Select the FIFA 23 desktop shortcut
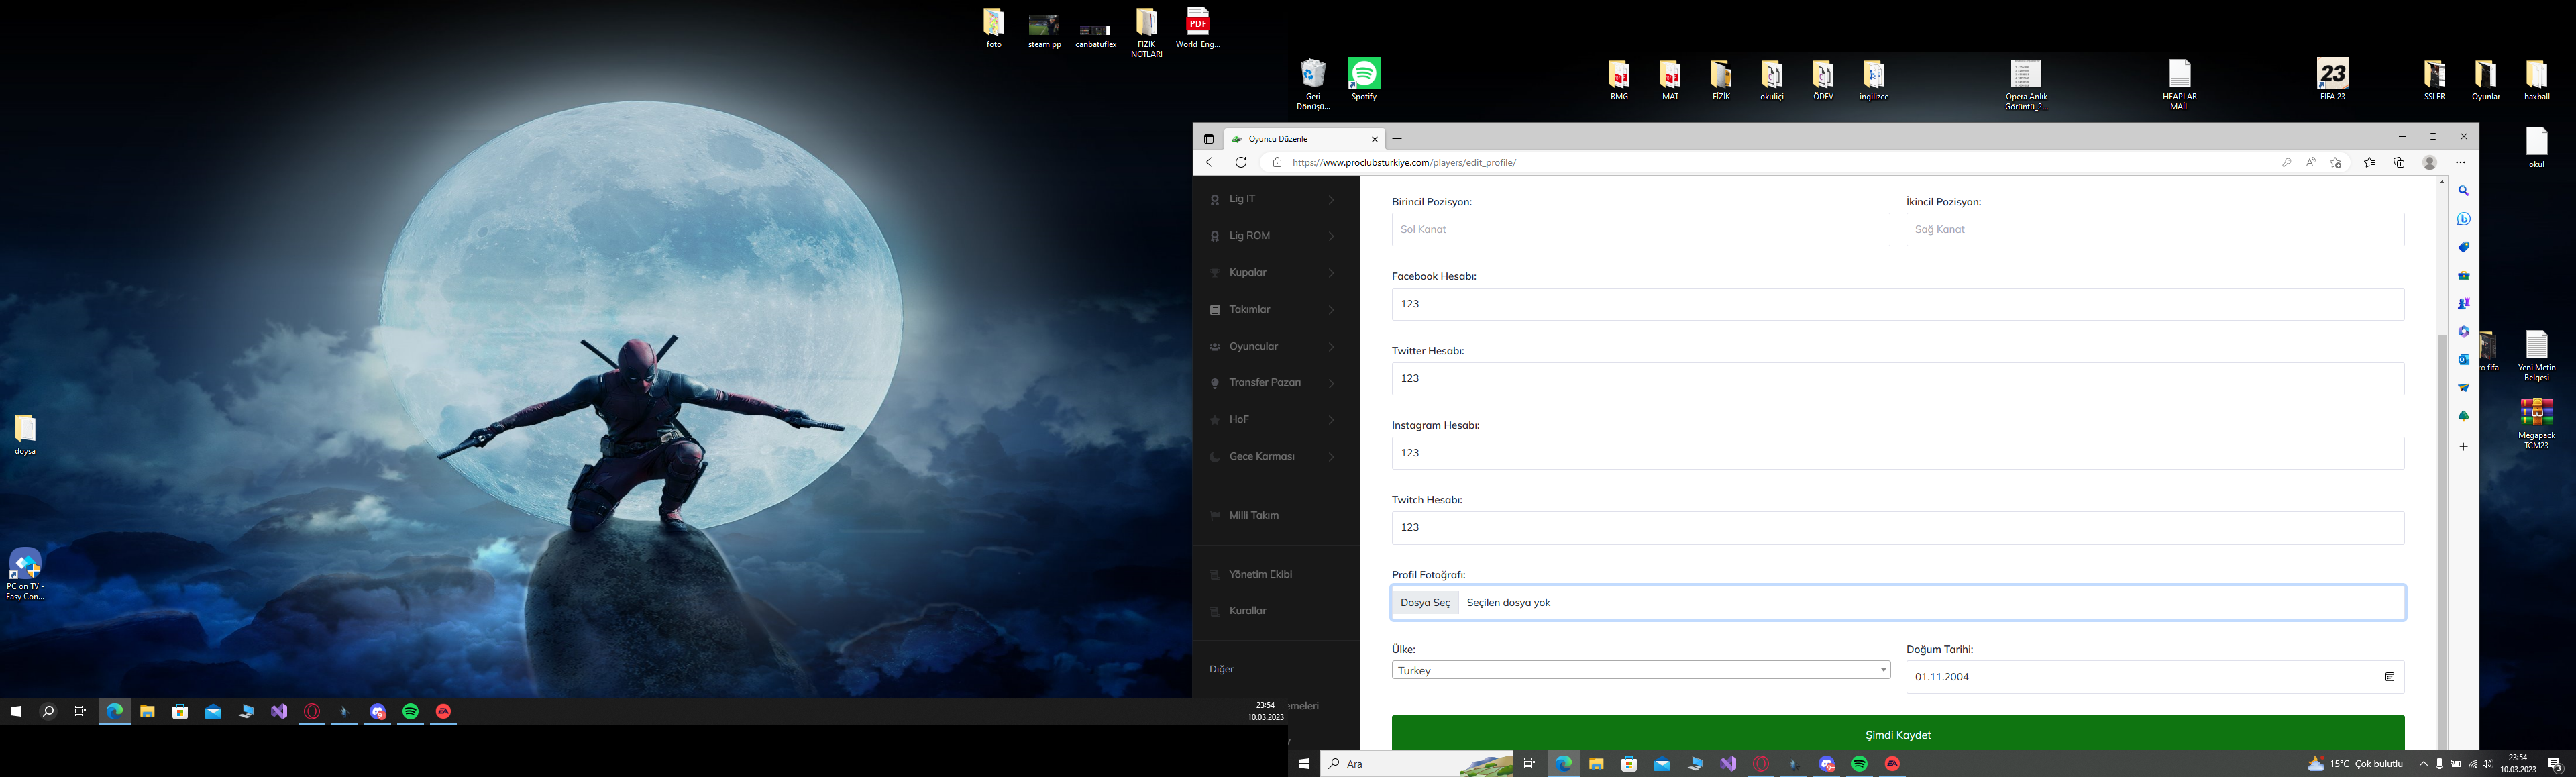The width and height of the screenshot is (2576, 777). [2332, 79]
